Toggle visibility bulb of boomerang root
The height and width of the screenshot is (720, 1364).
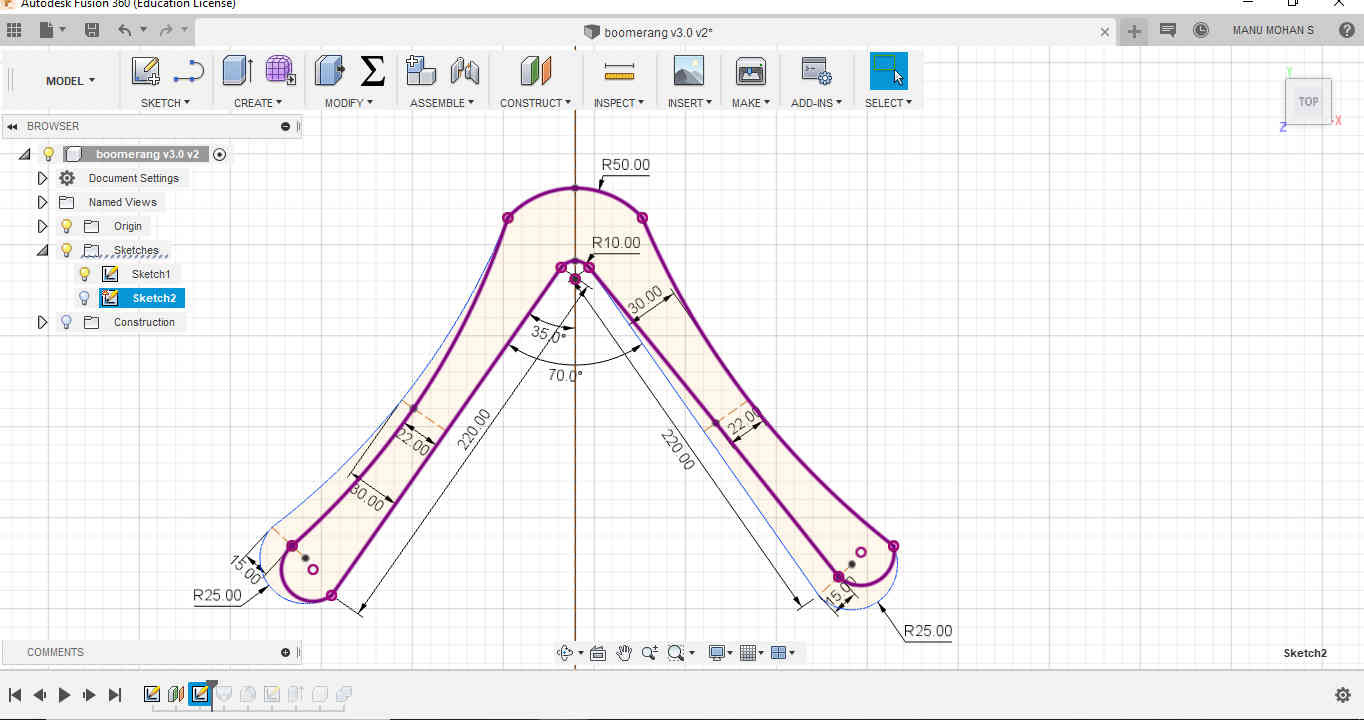(x=47, y=154)
